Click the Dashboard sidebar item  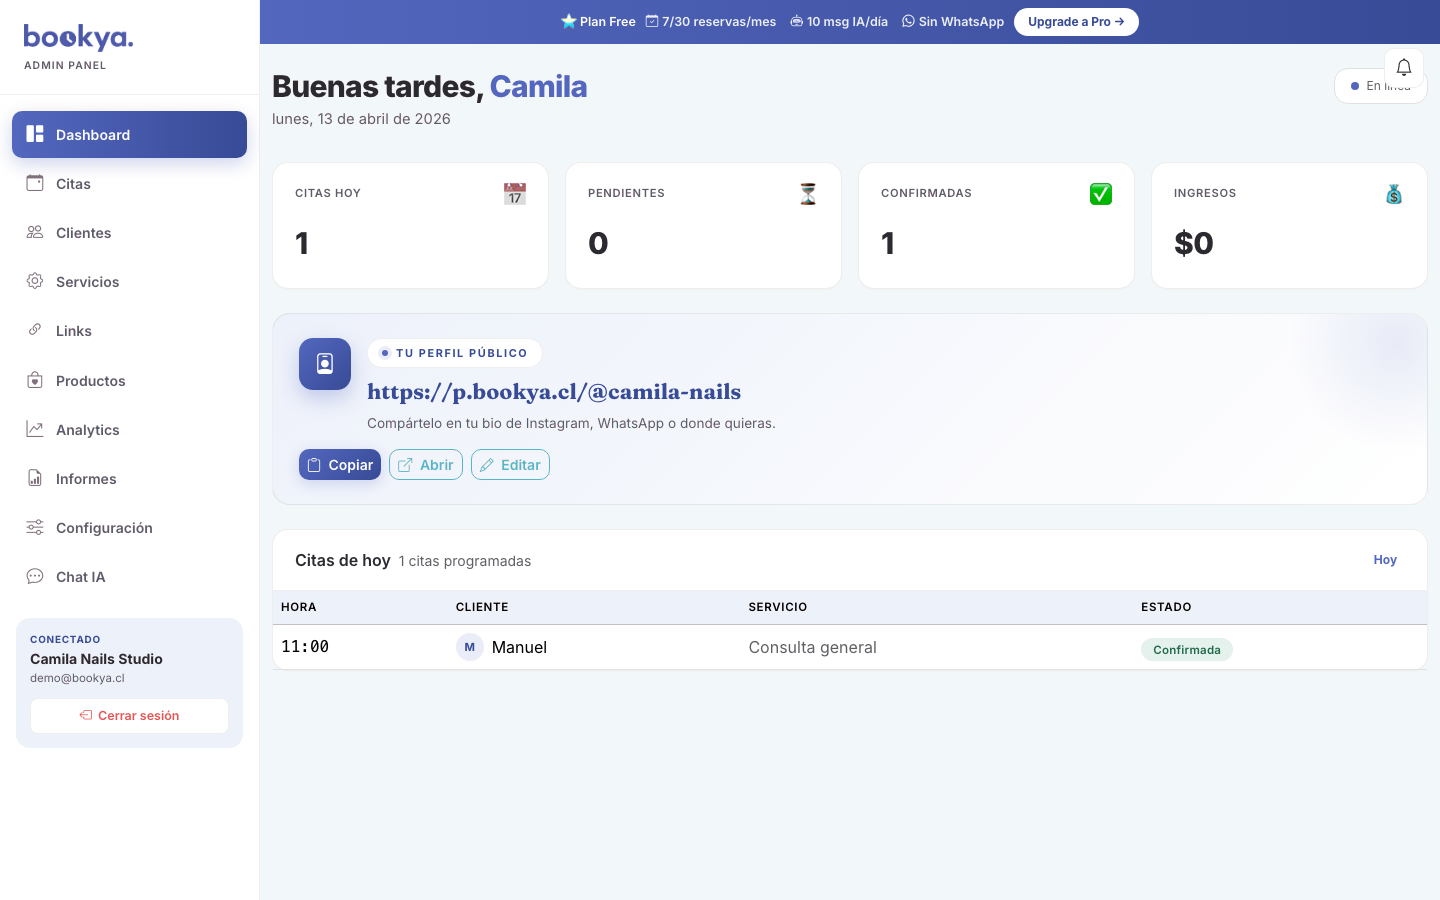click(x=129, y=134)
